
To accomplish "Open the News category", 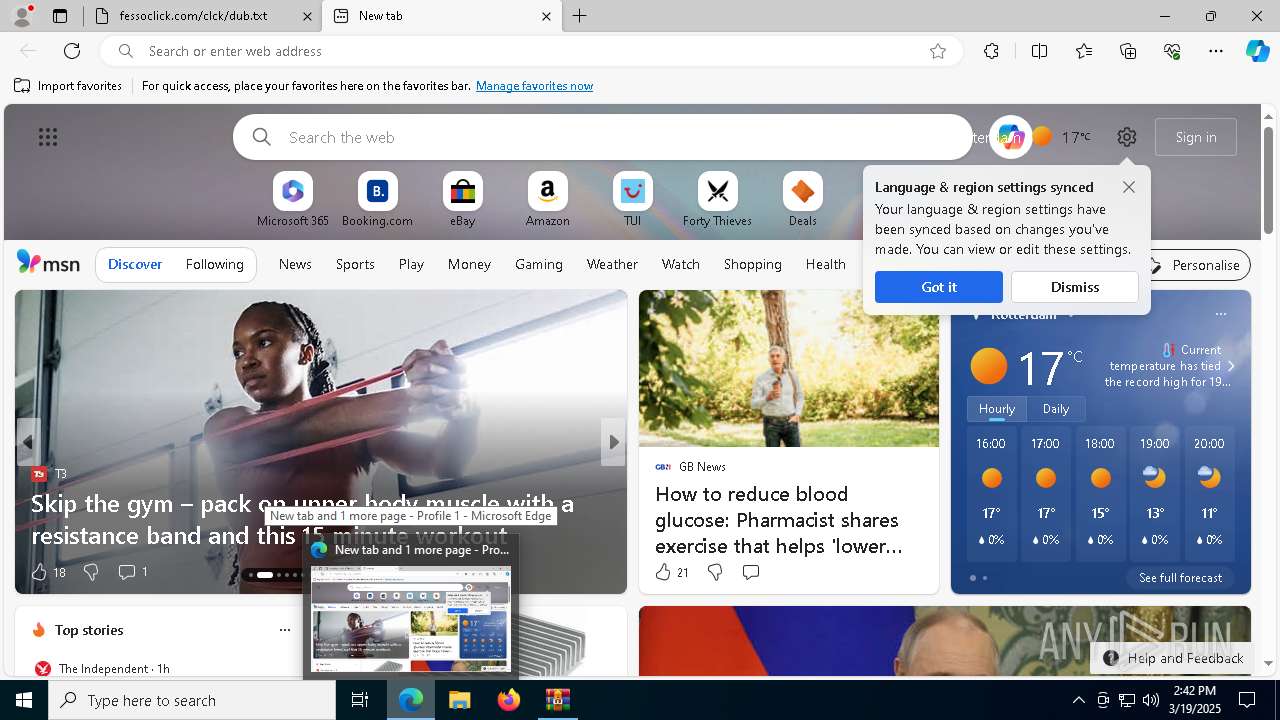I will coord(295,264).
